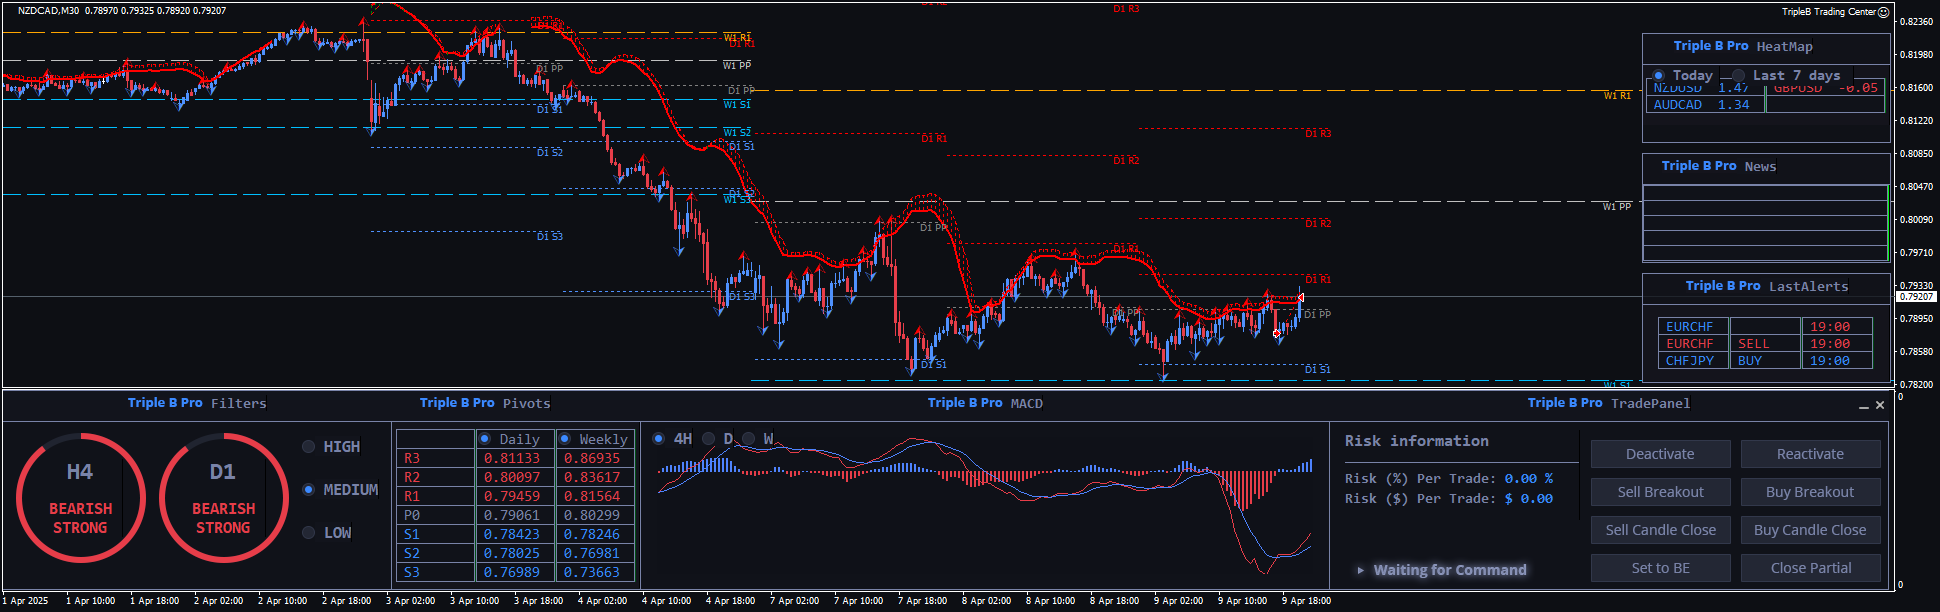Close the TradePanel with the X icon
Image resolution: width=1940 pixels, height=612 pixels.
point(1880,405)
